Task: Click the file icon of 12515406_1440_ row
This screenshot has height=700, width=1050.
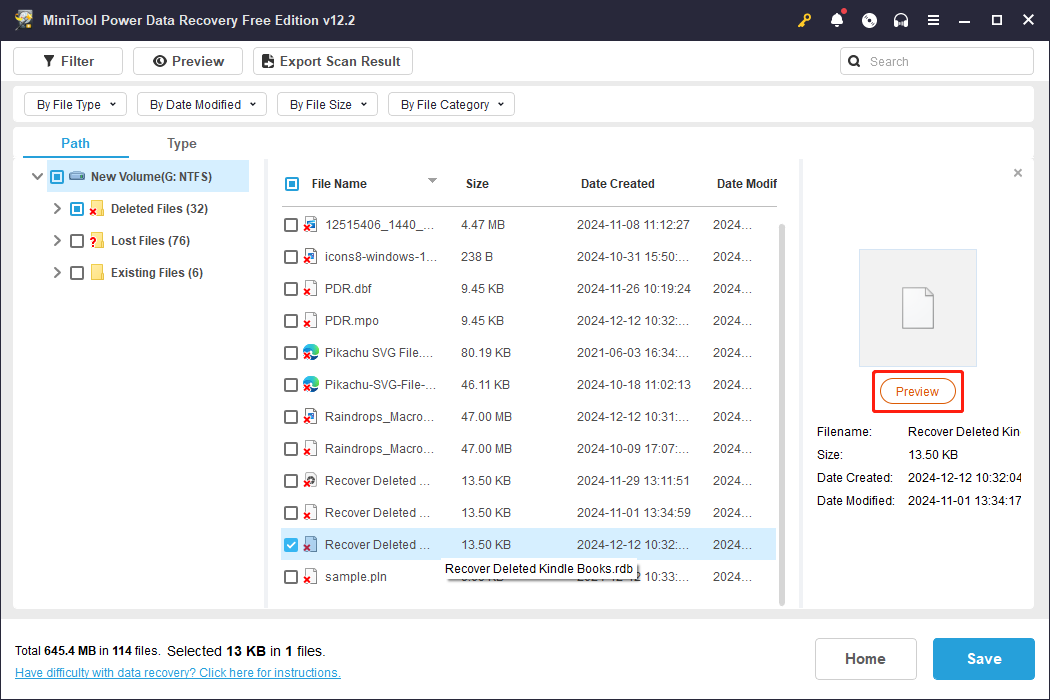Action: point(310,224)
